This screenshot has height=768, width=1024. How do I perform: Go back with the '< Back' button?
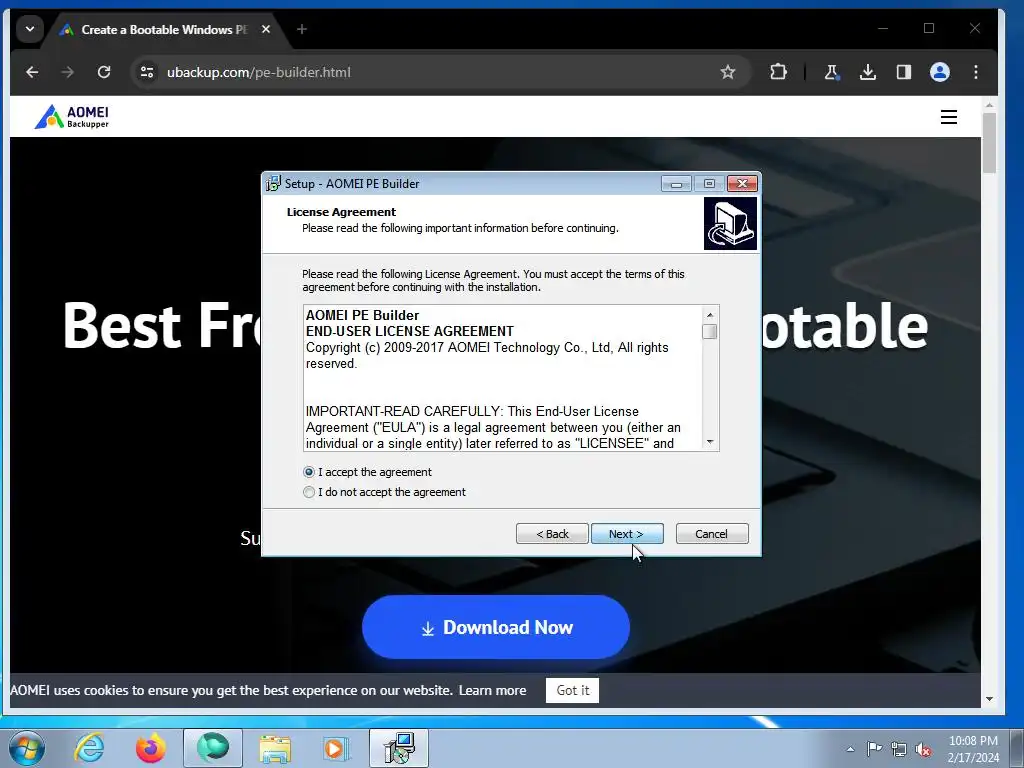coord(552,534)
